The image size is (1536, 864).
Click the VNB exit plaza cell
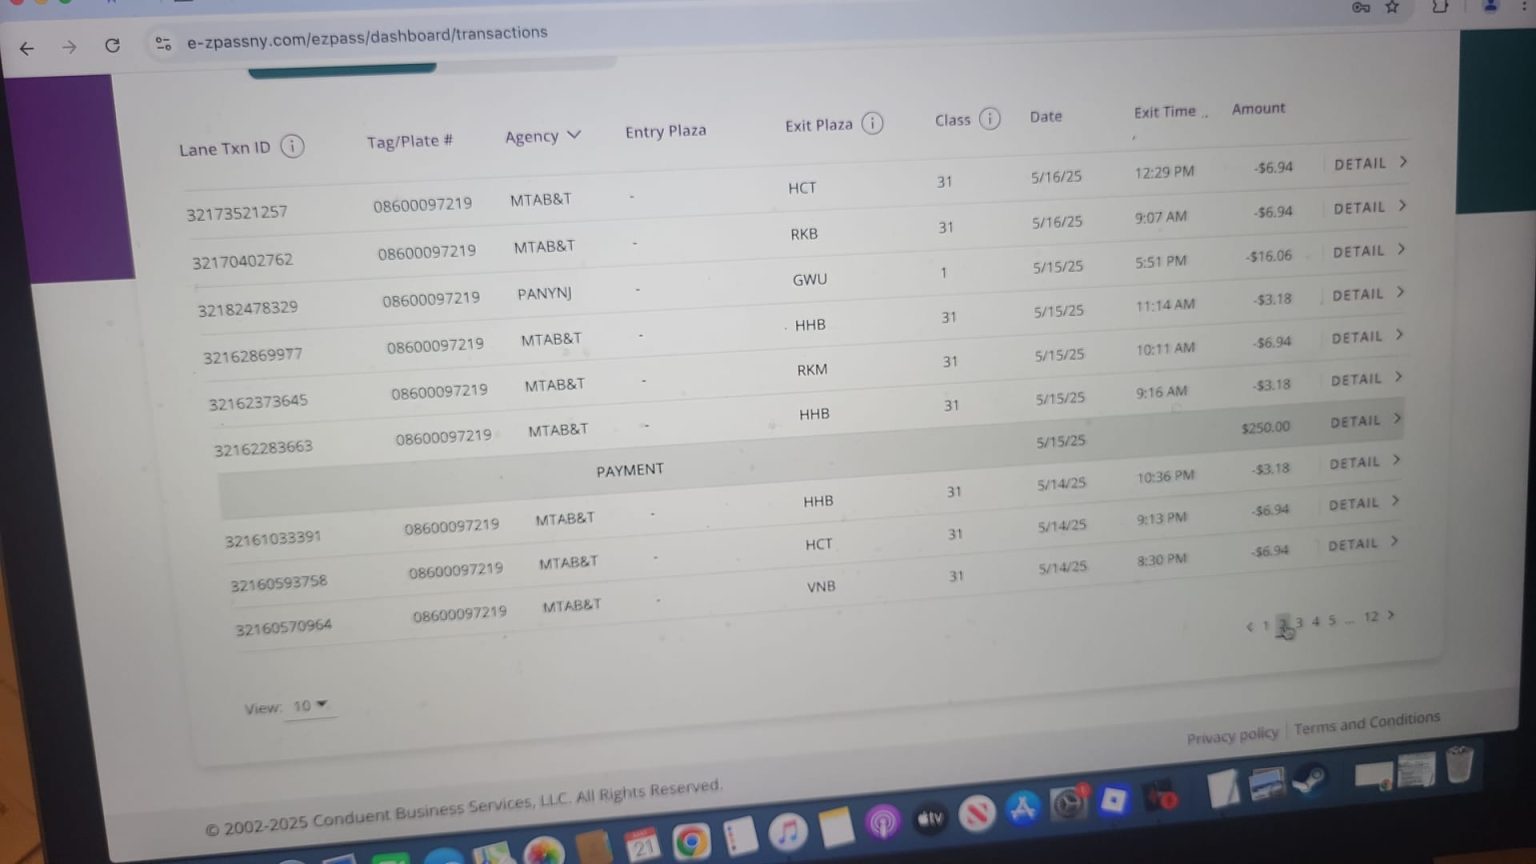point(821,587)
